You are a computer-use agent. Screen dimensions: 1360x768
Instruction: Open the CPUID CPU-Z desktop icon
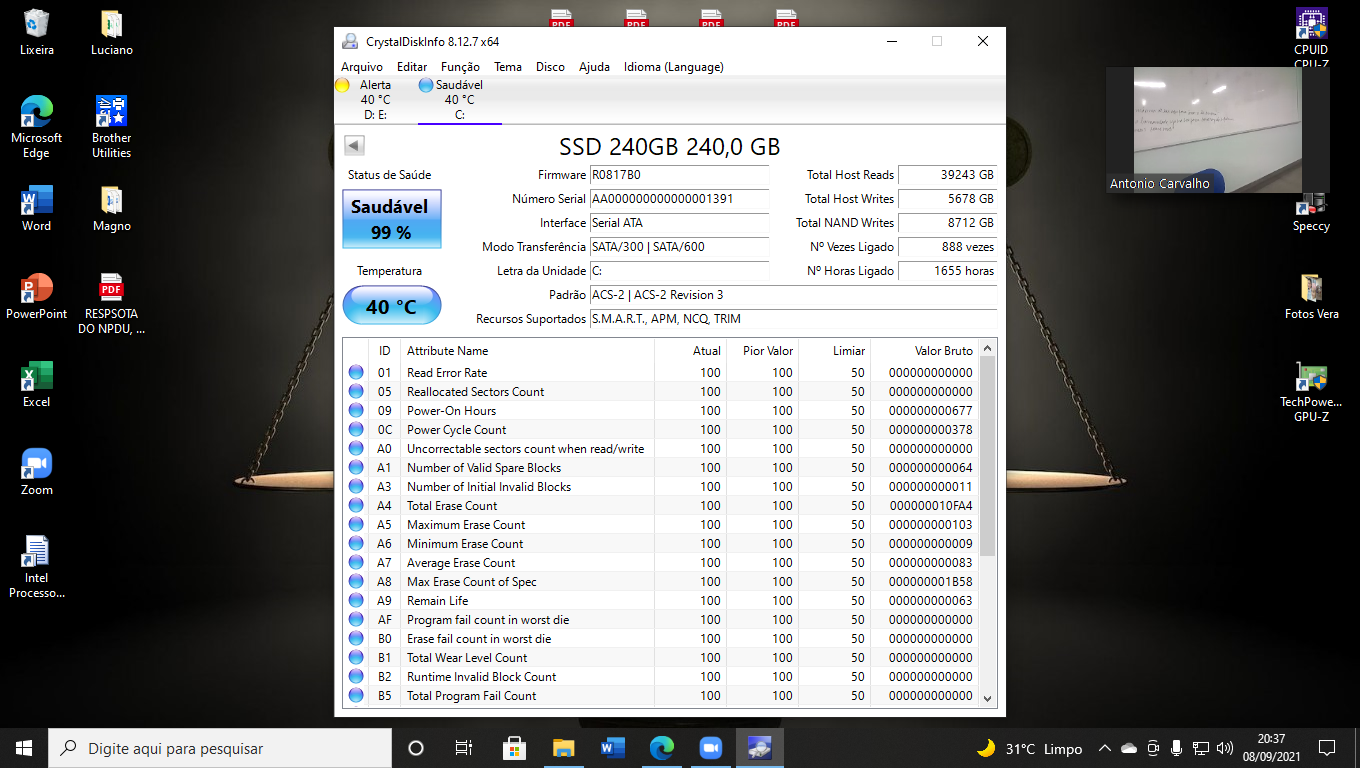pyautogui.click(x=1311, y=38)
